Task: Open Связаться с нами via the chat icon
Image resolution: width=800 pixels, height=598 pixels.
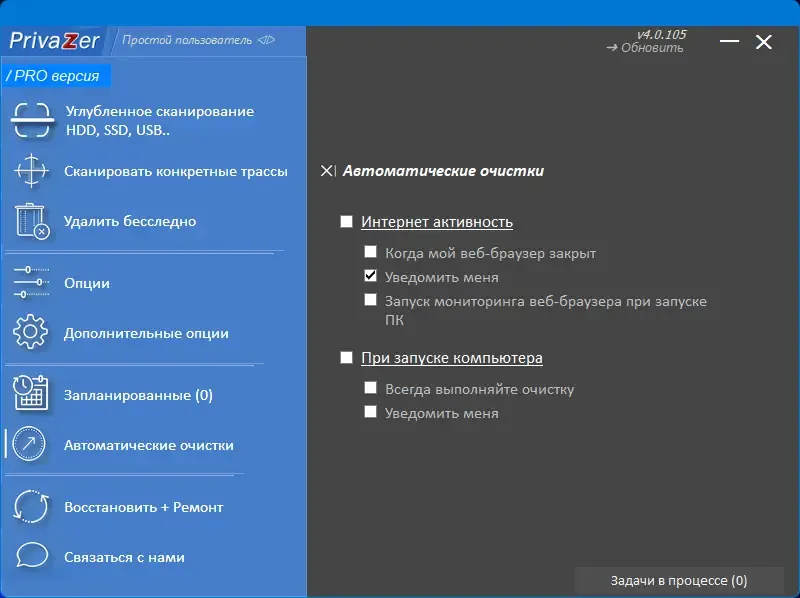Action: pyautogui.click(x=32, y=557)
